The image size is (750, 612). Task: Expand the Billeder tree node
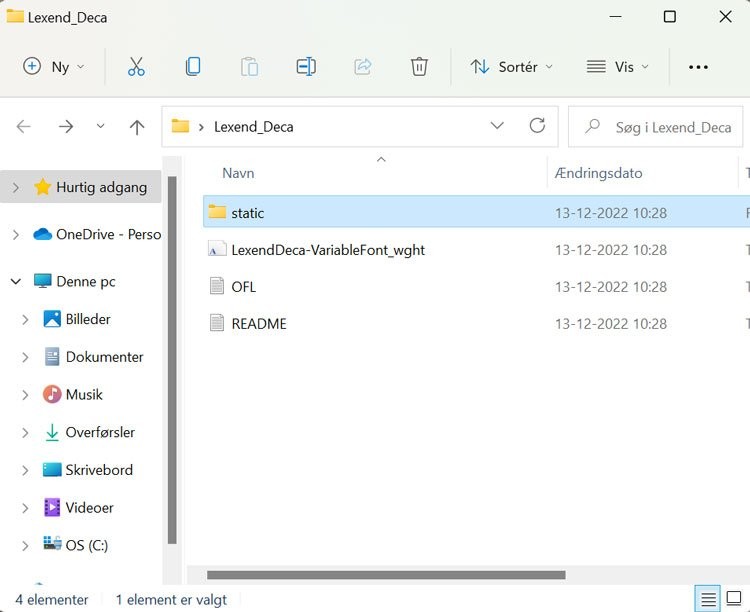pos(25,320)
